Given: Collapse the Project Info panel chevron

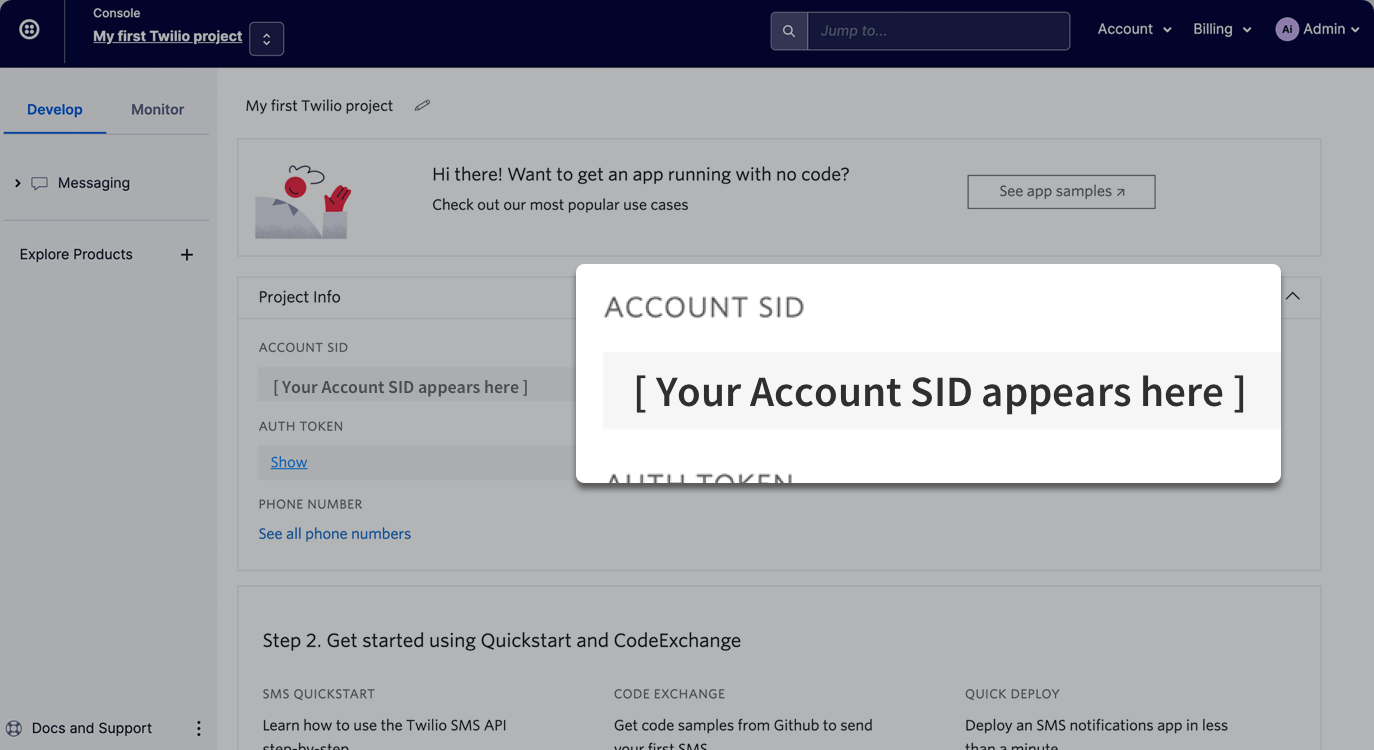Looking at the screenshot, I should click(x=1292, y=296).
